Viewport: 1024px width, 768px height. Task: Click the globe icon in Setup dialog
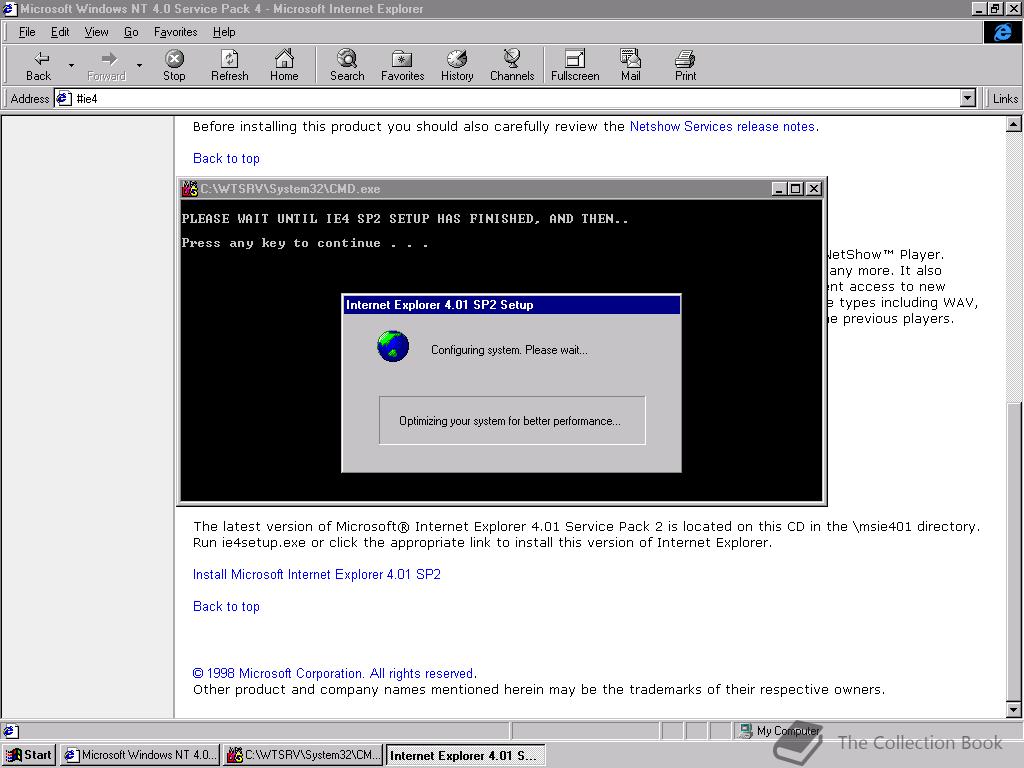[393, 346]
